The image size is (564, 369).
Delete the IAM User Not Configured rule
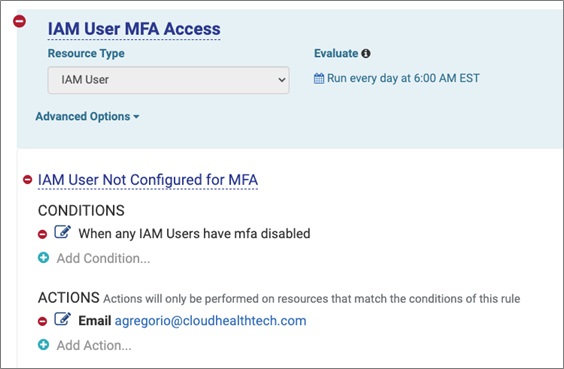click(27, 179)
